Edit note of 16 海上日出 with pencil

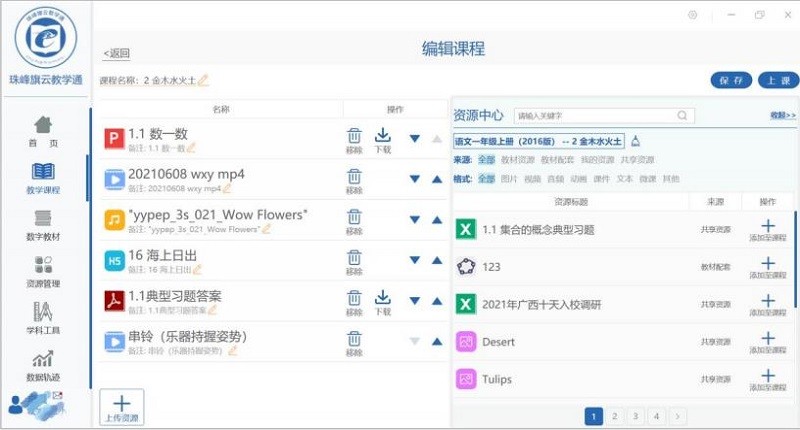click(x=197, y=269)
